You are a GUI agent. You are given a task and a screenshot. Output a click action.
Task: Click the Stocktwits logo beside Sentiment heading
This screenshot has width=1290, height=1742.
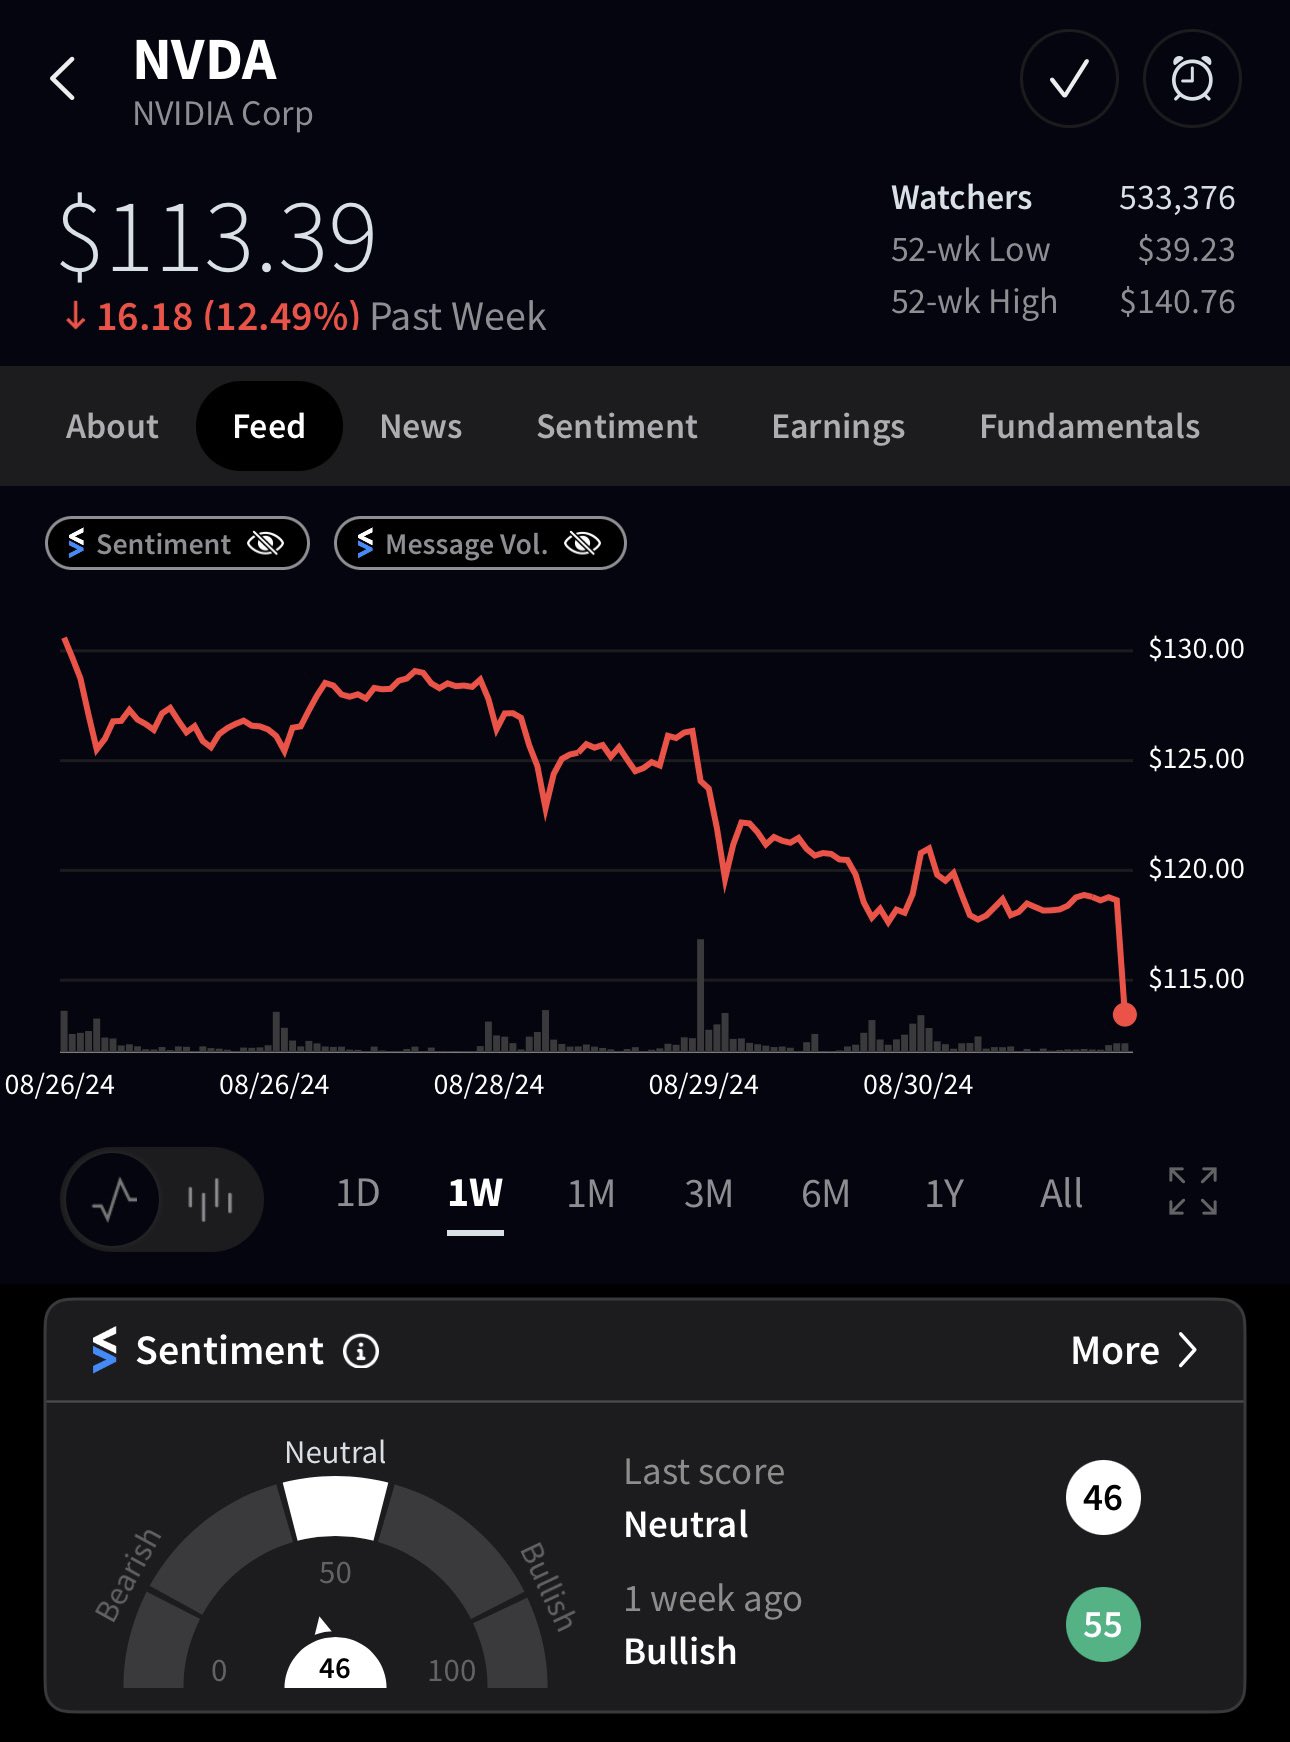[x=104, y=1350]
